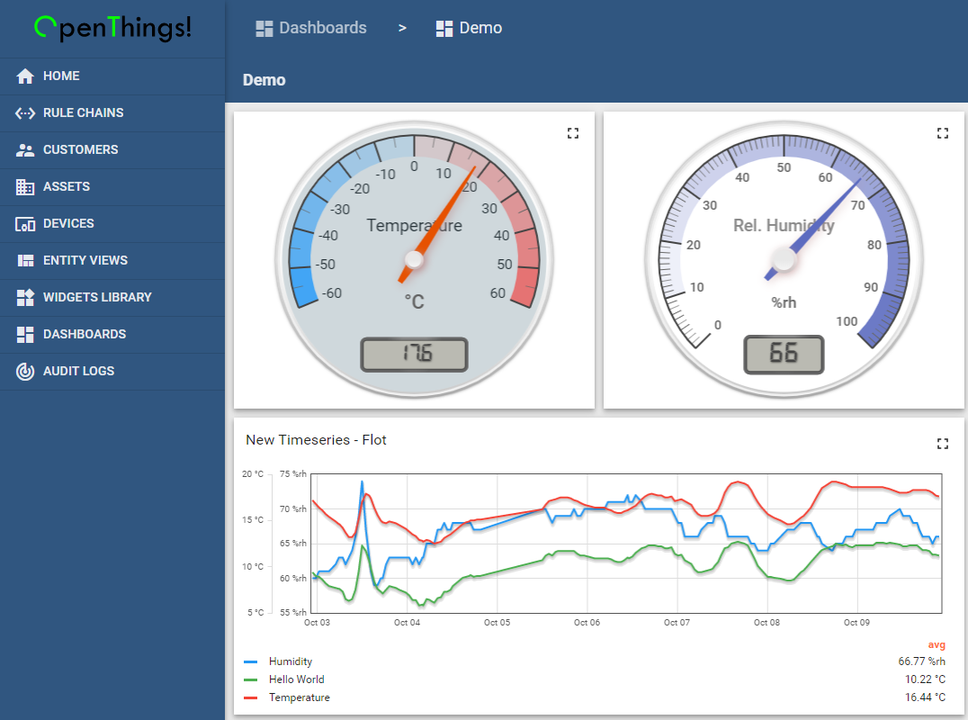Expand Temperature gauge widget to fullscreen

click(573, 133)
